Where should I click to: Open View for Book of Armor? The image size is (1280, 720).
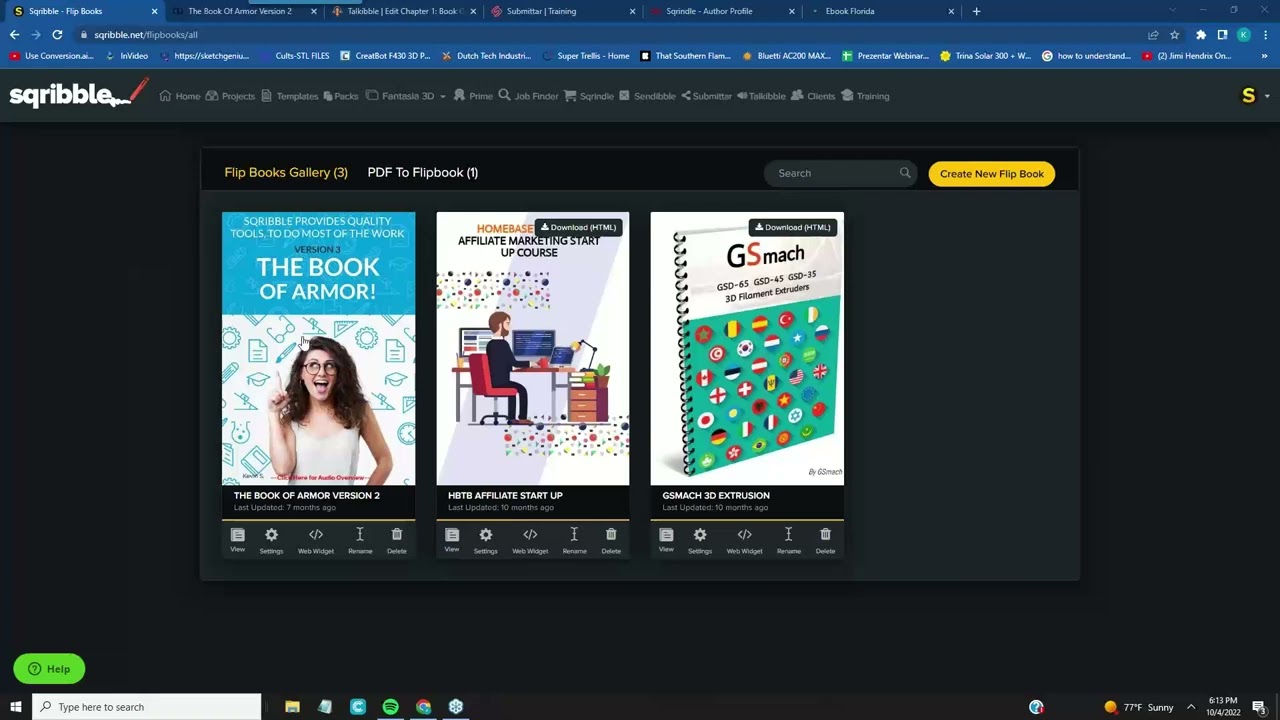[x=237, y=540]
